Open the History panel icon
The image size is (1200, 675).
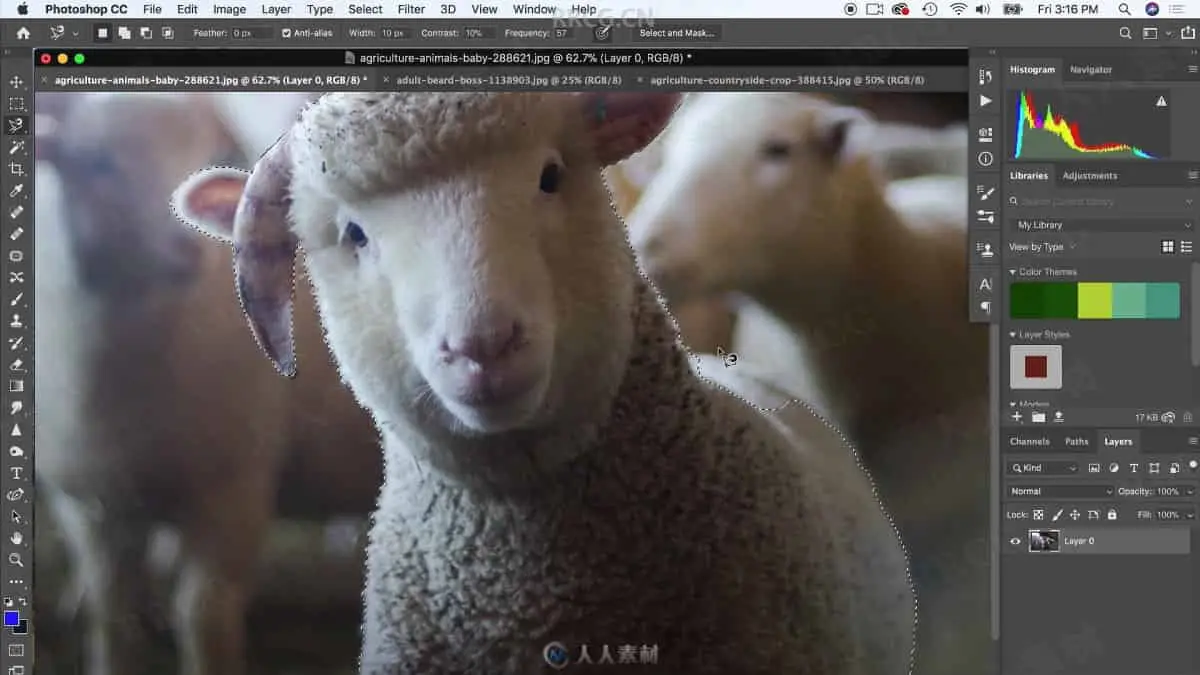click(986, 77)
